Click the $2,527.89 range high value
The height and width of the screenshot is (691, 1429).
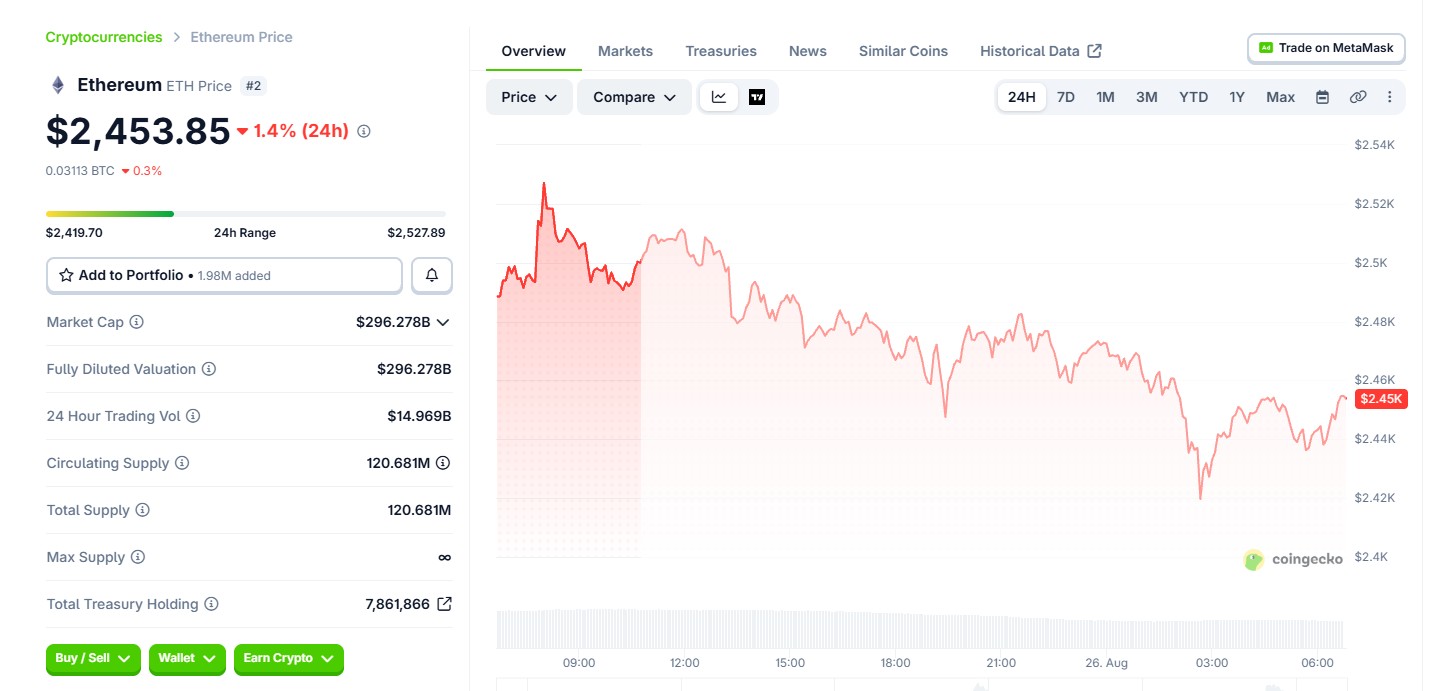[416, 233]
